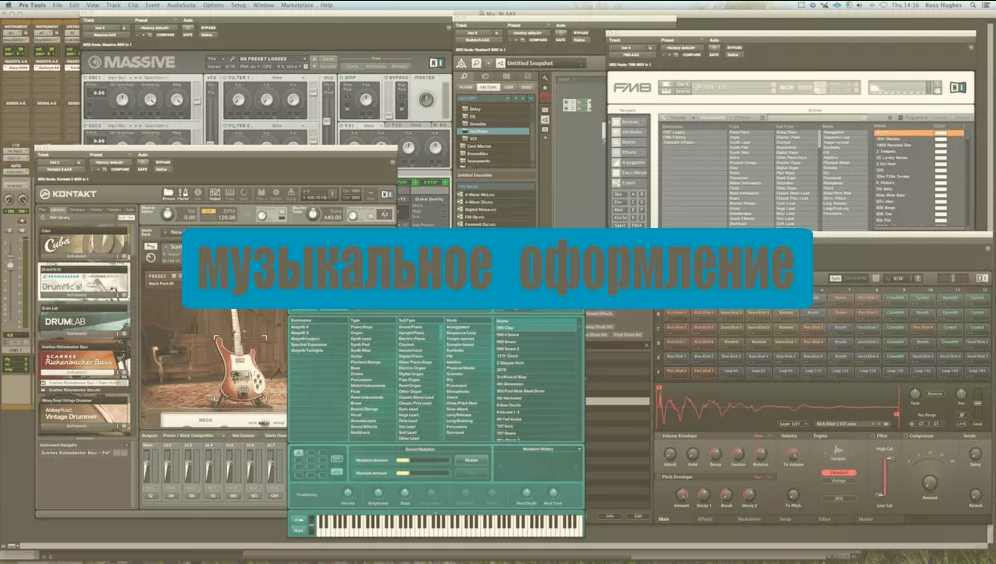Open Kontakt Options gear icon

pyautogui.click(x=276, y=192)
